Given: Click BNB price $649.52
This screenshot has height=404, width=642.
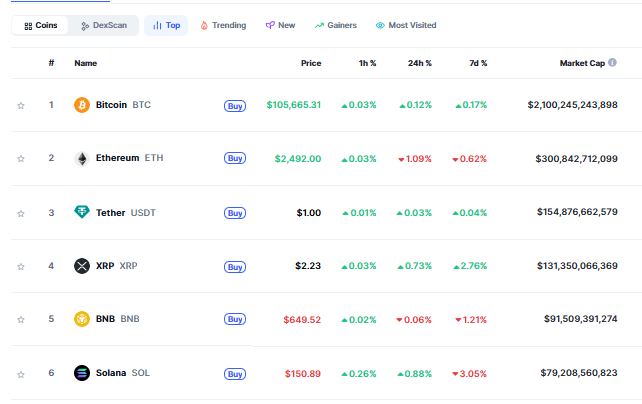Looking at the screenshot, I should (x=302, y=320).
